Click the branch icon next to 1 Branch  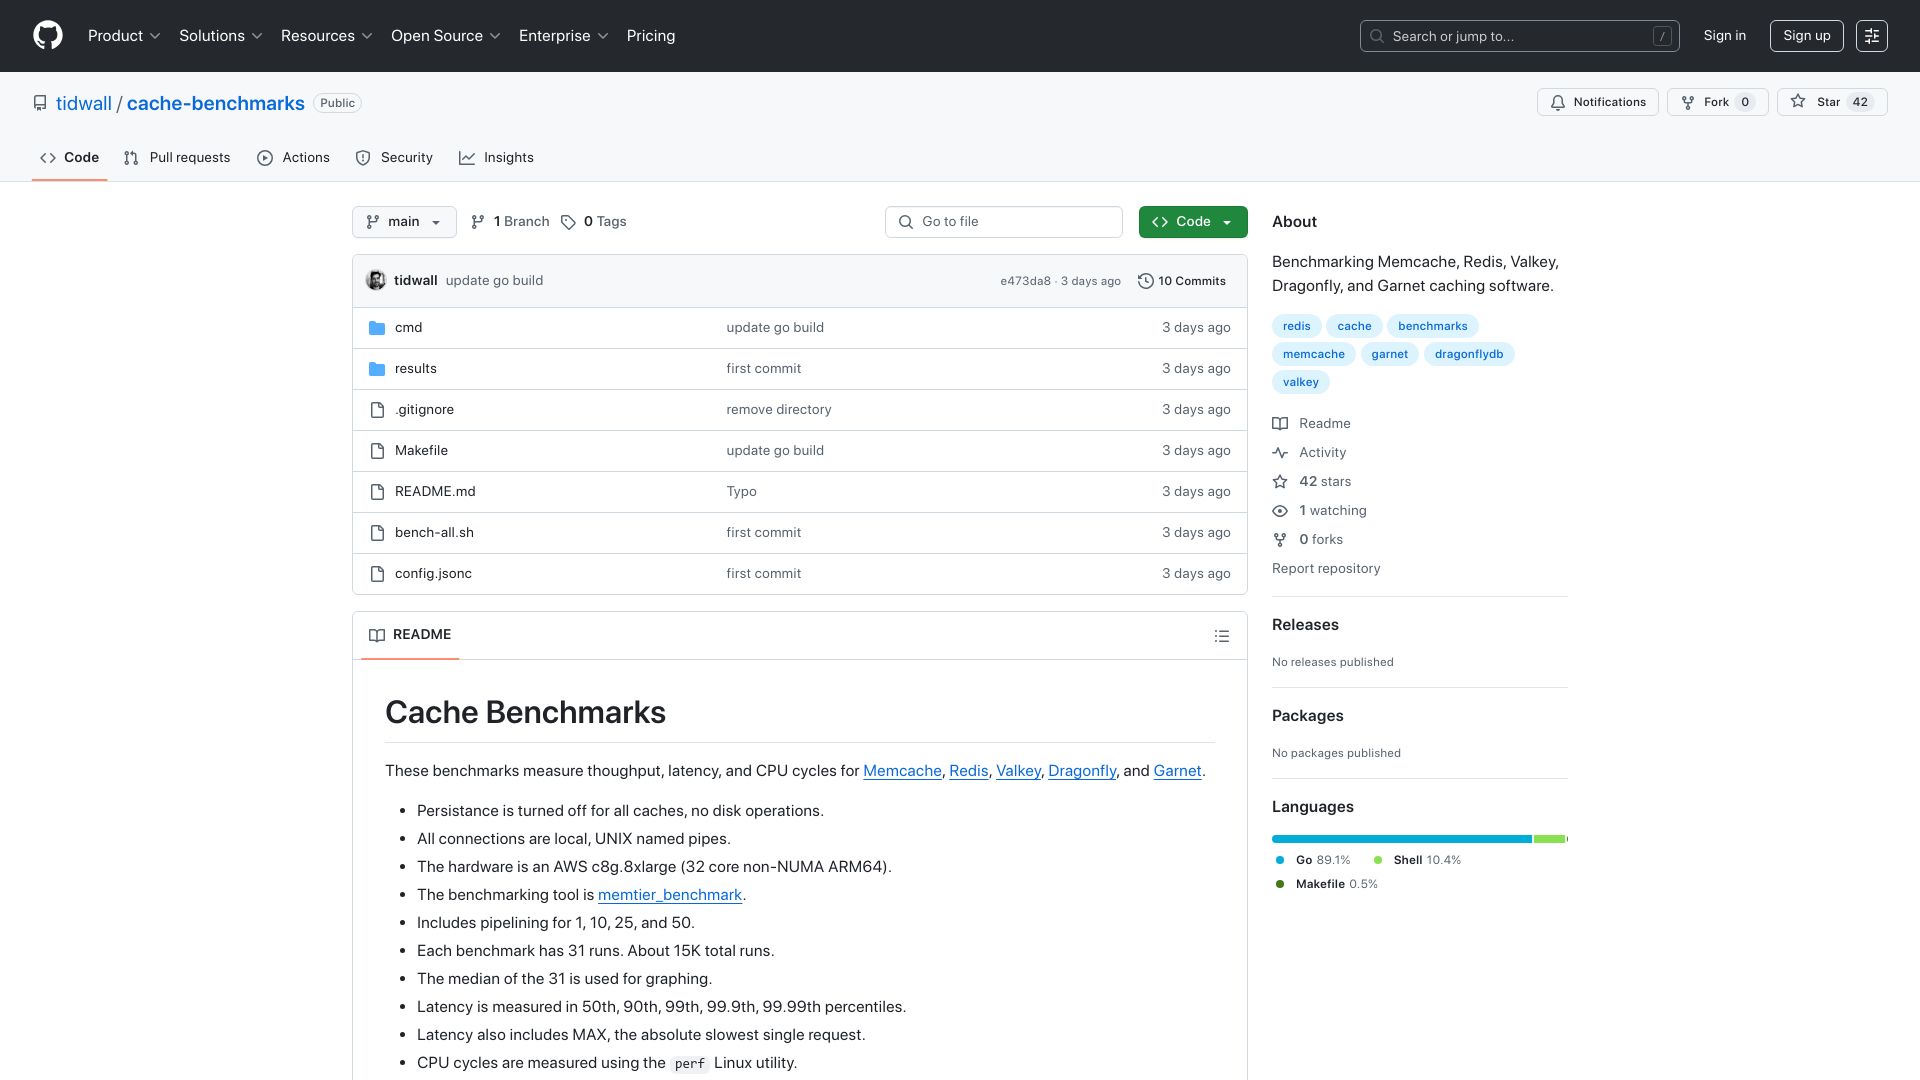(x=478, y=222)
